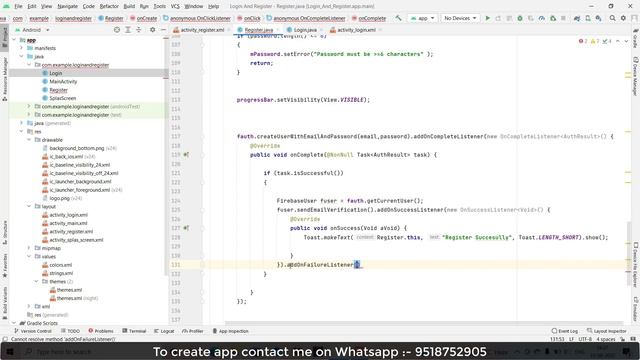Toggle Gradle panel on right strip
This screenshot has height=360, width=640.
(636, 38)
